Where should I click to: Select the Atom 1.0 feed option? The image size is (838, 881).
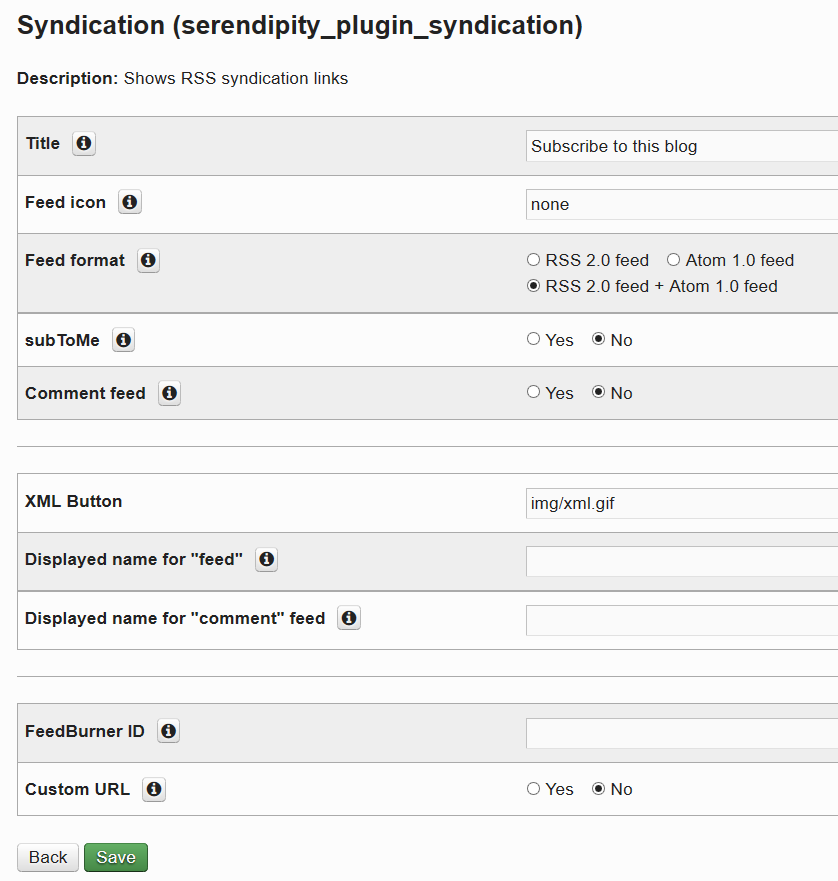[x=672, y=259]
